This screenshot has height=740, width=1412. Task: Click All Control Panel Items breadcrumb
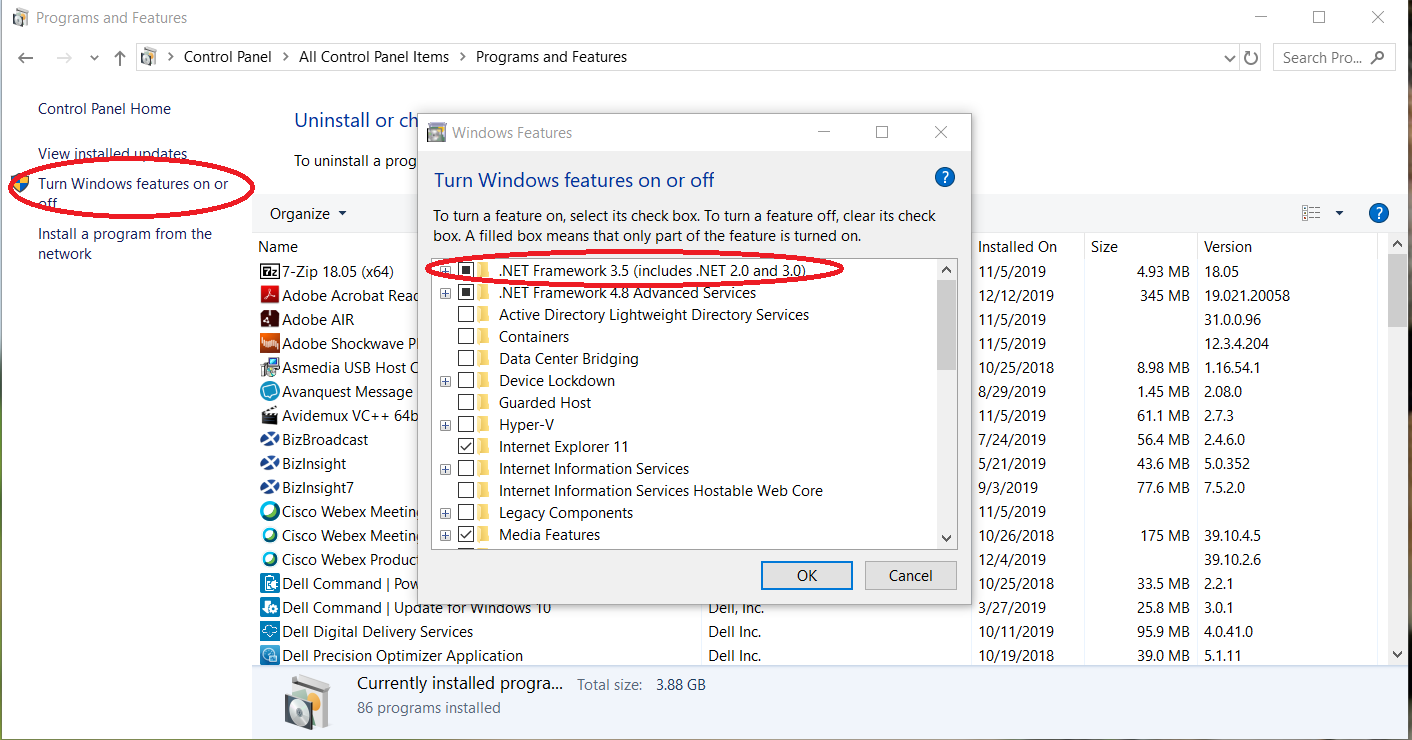[374, 57]
